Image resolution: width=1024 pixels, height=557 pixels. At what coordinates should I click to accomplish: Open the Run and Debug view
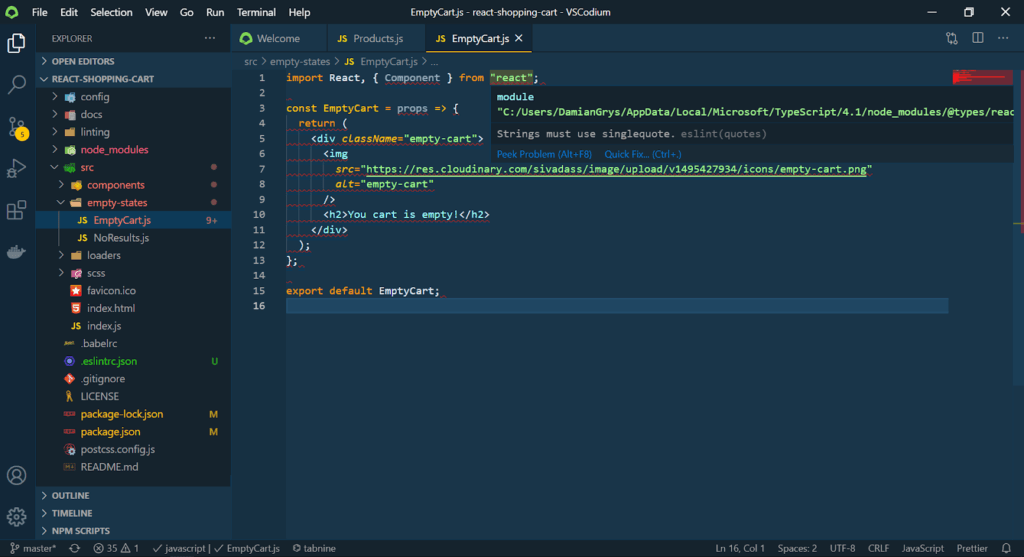pyautogui.click(x=16, y=168)
